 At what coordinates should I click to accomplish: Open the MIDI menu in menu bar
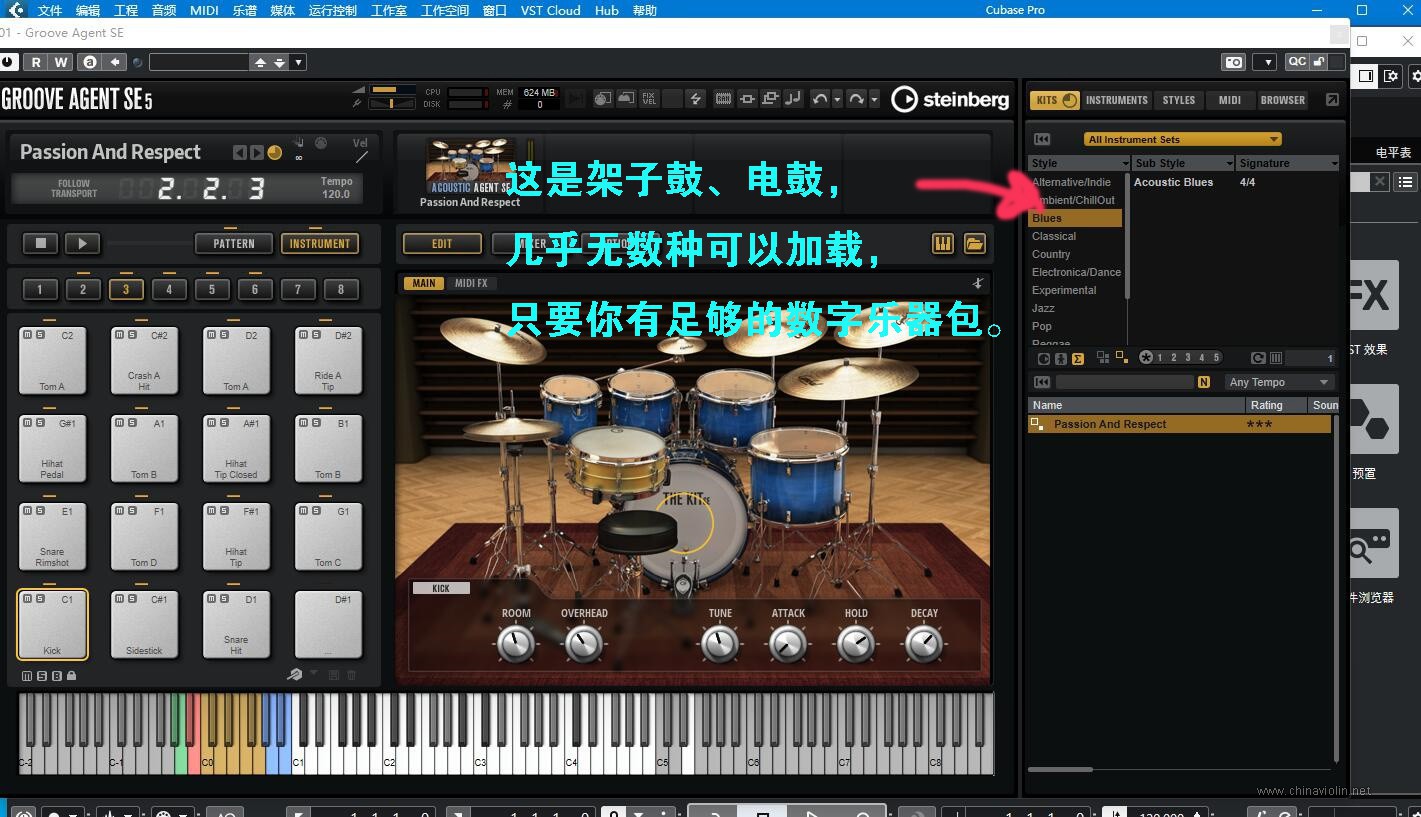click(x=204, y=10)
